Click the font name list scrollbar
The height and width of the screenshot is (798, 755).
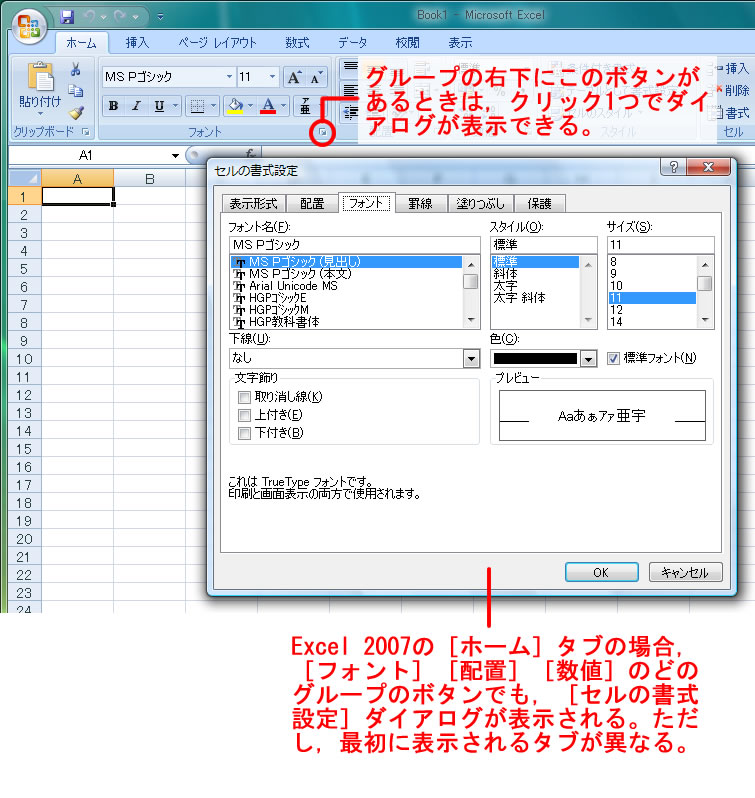(x=471, y=292)
